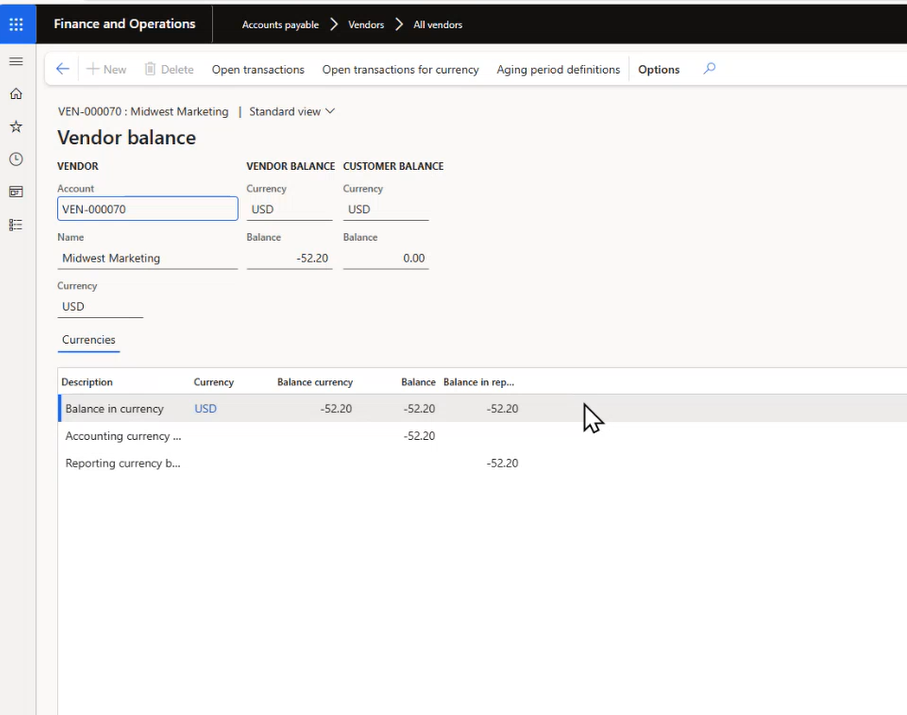Click Finance and Operations title
Image resolution: width=907 pixels, height=715 pixels.
click(124, 24)
